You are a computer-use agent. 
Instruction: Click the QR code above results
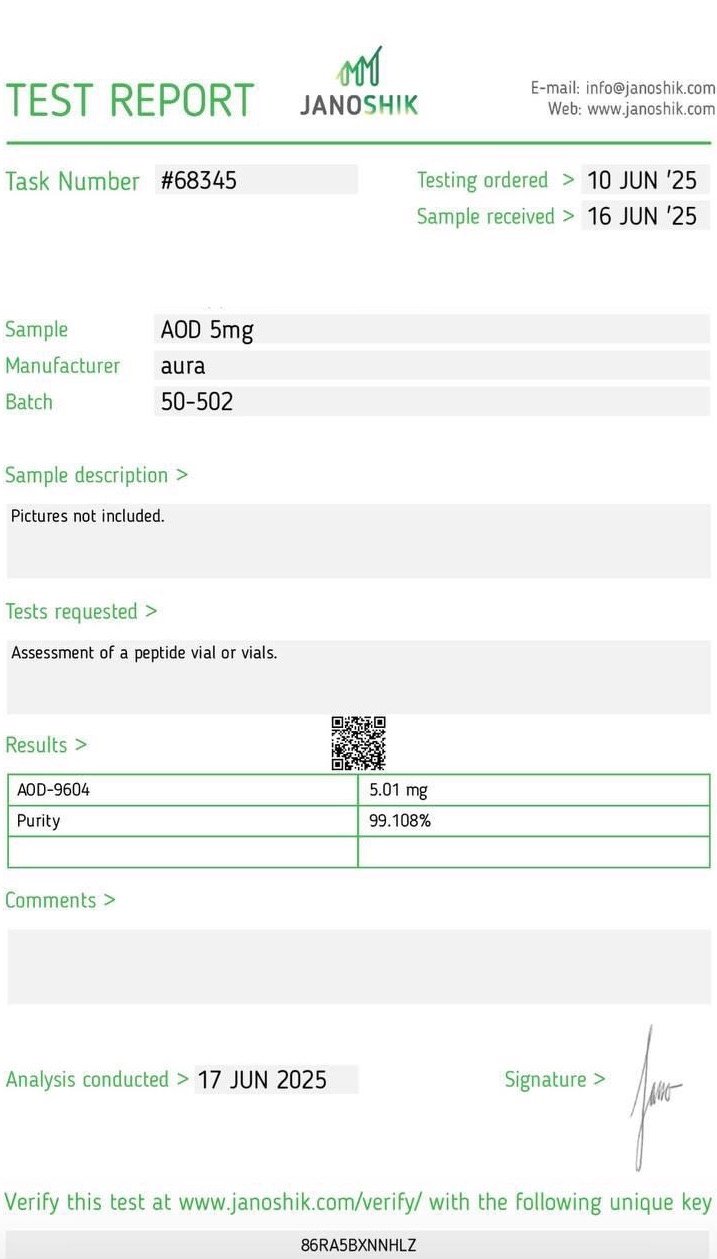pos(358,743)
